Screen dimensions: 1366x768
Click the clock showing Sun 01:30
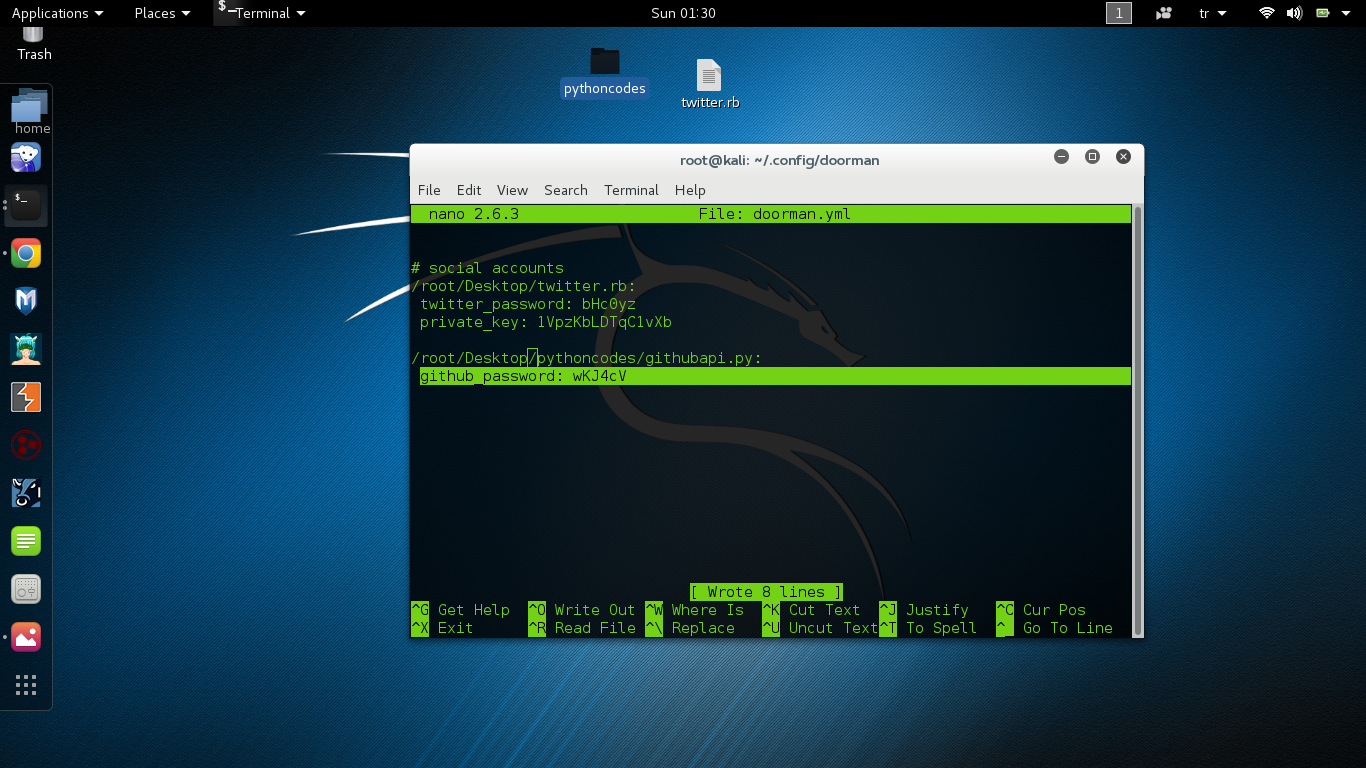click(x=683, y=13)
